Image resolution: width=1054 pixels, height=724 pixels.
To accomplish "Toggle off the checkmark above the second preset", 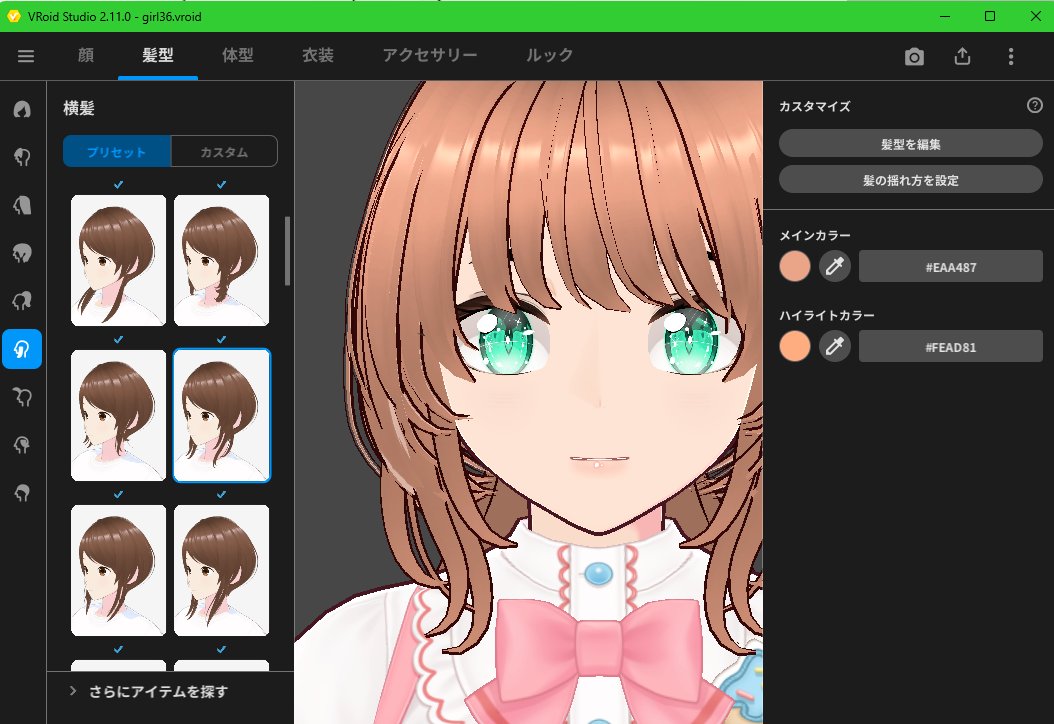I will pos(221,184).
